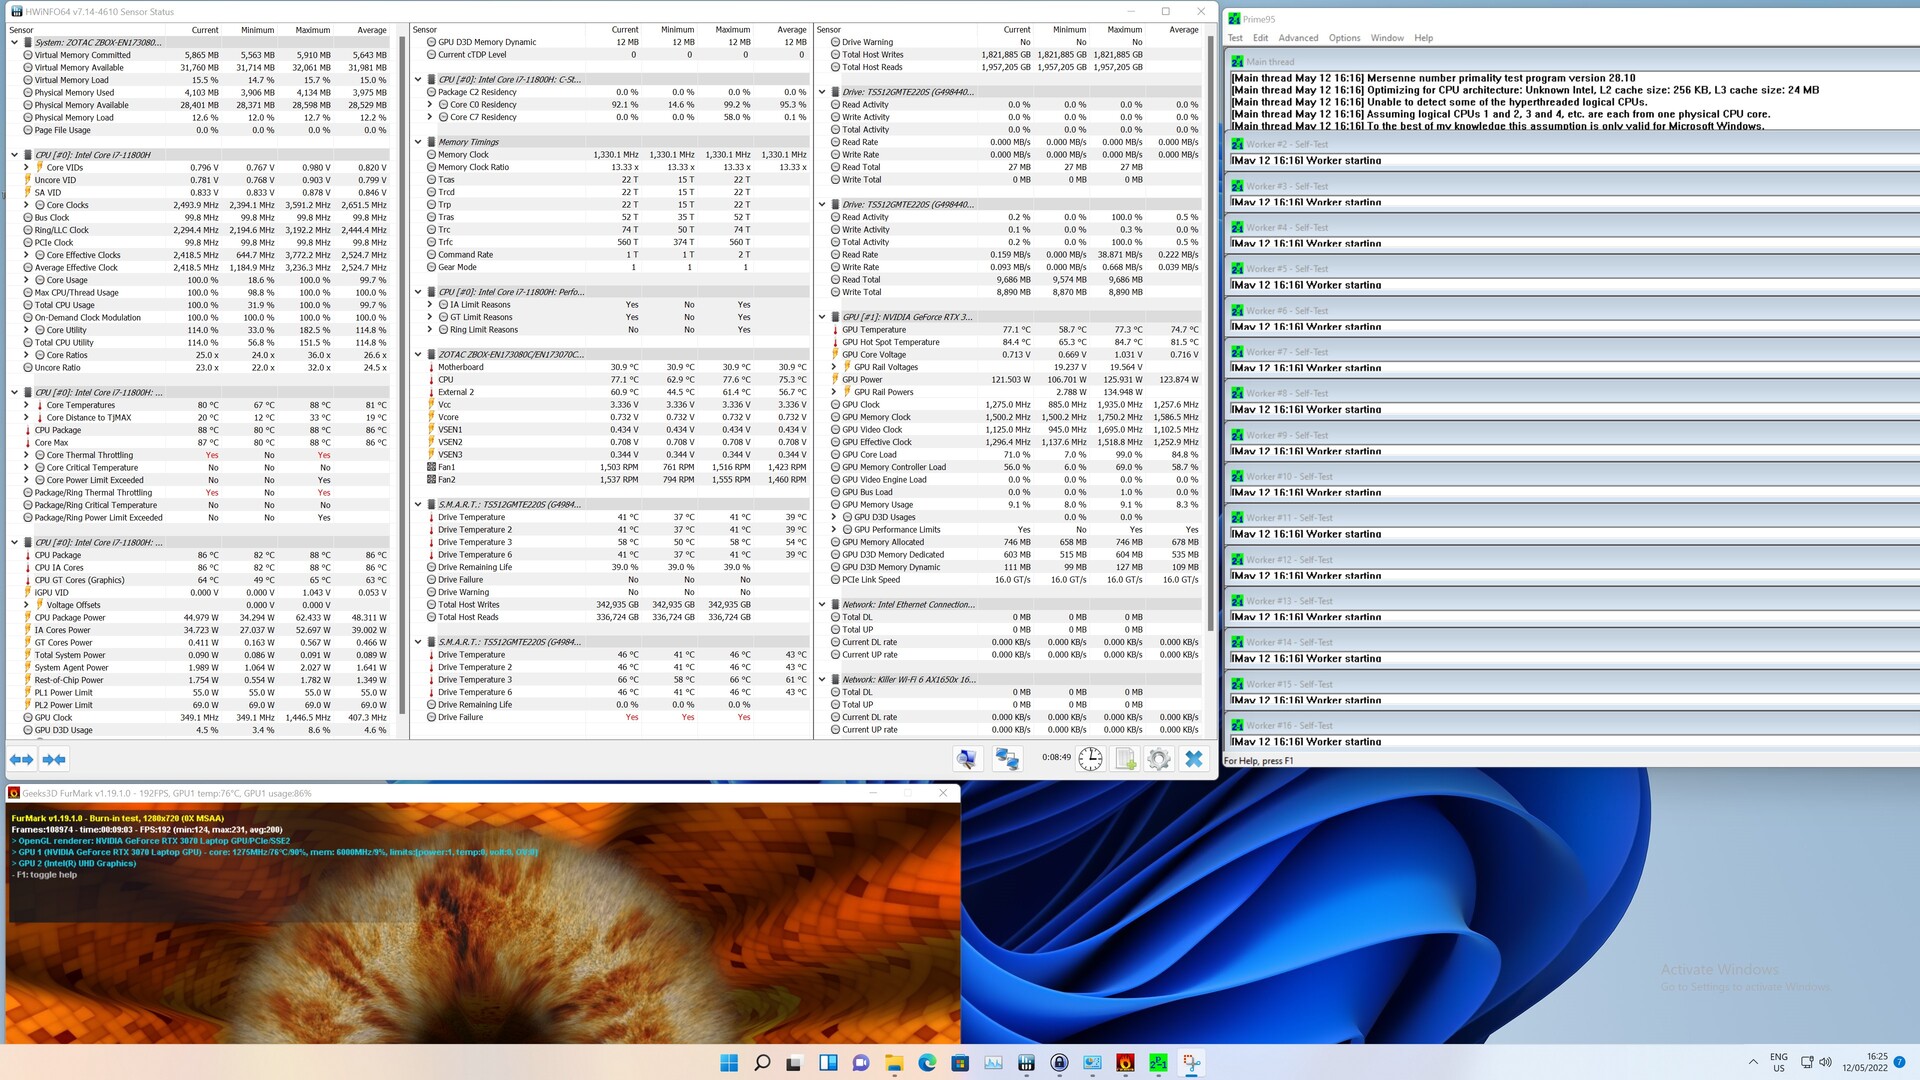
Task: Open the sensor summary monitor icon
Action: coord(966,759)
